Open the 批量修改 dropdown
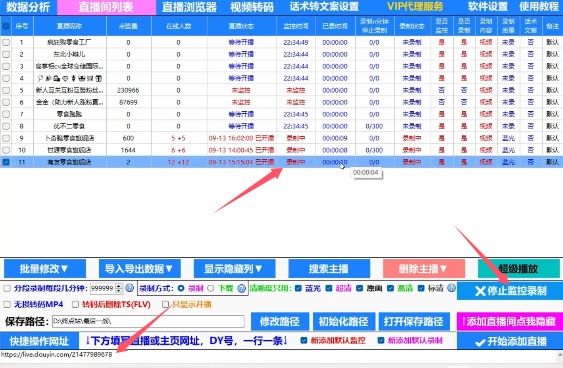 click(45, 269)
